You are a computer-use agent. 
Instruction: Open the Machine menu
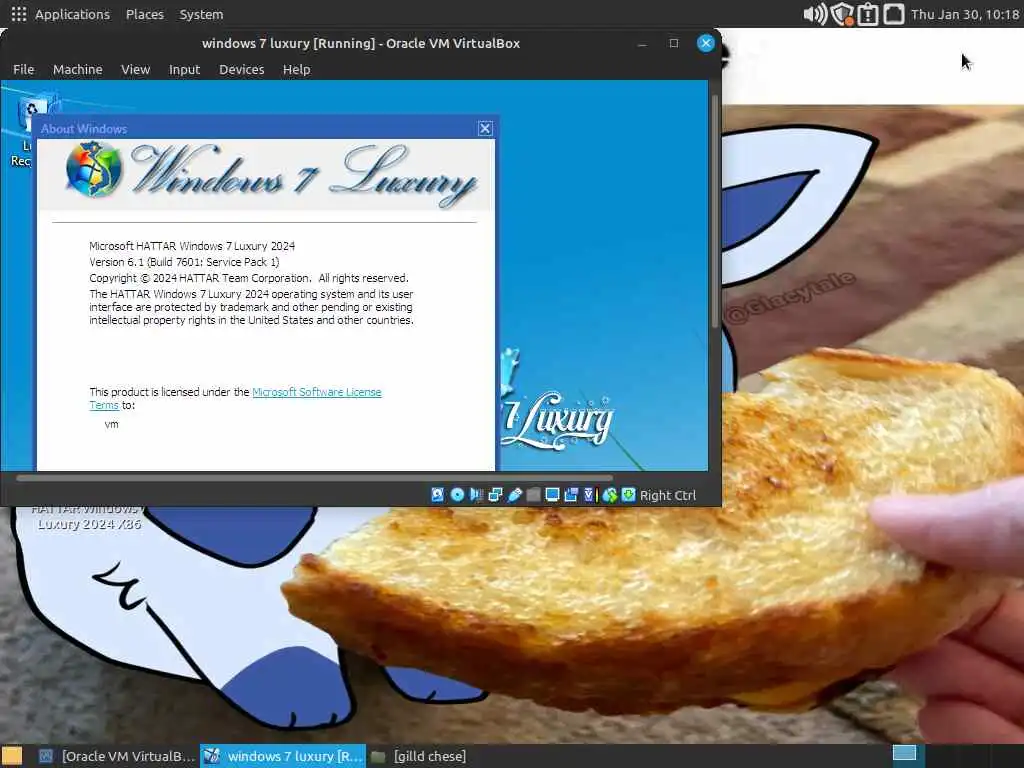pos(77,69)
